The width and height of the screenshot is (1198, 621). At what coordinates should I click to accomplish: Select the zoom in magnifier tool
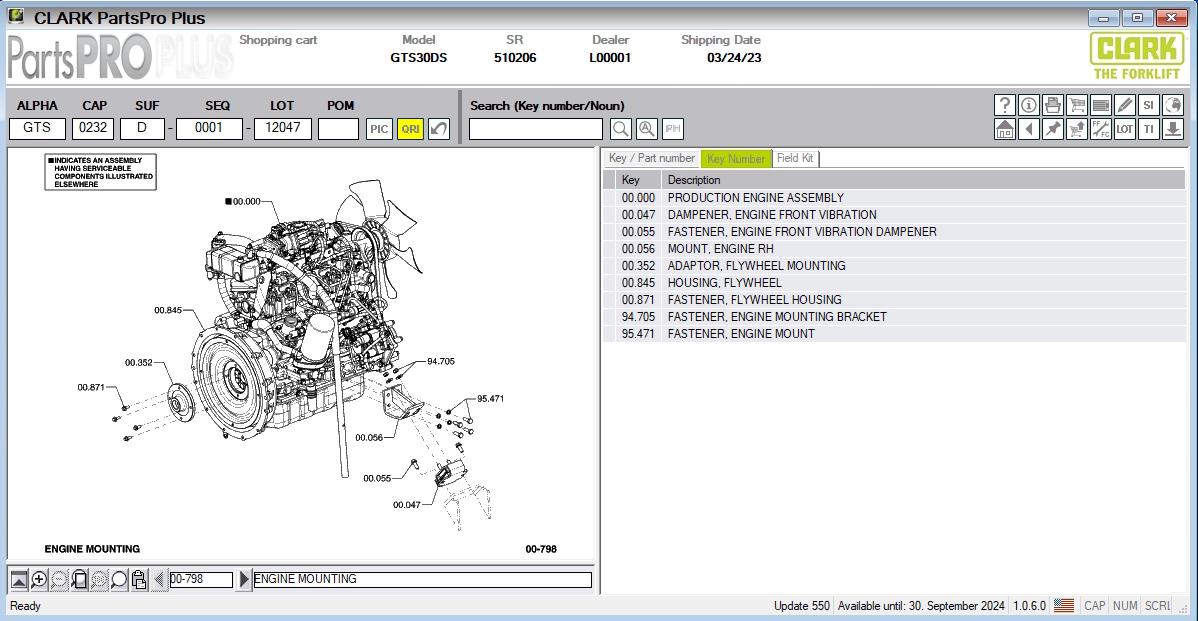38,578
